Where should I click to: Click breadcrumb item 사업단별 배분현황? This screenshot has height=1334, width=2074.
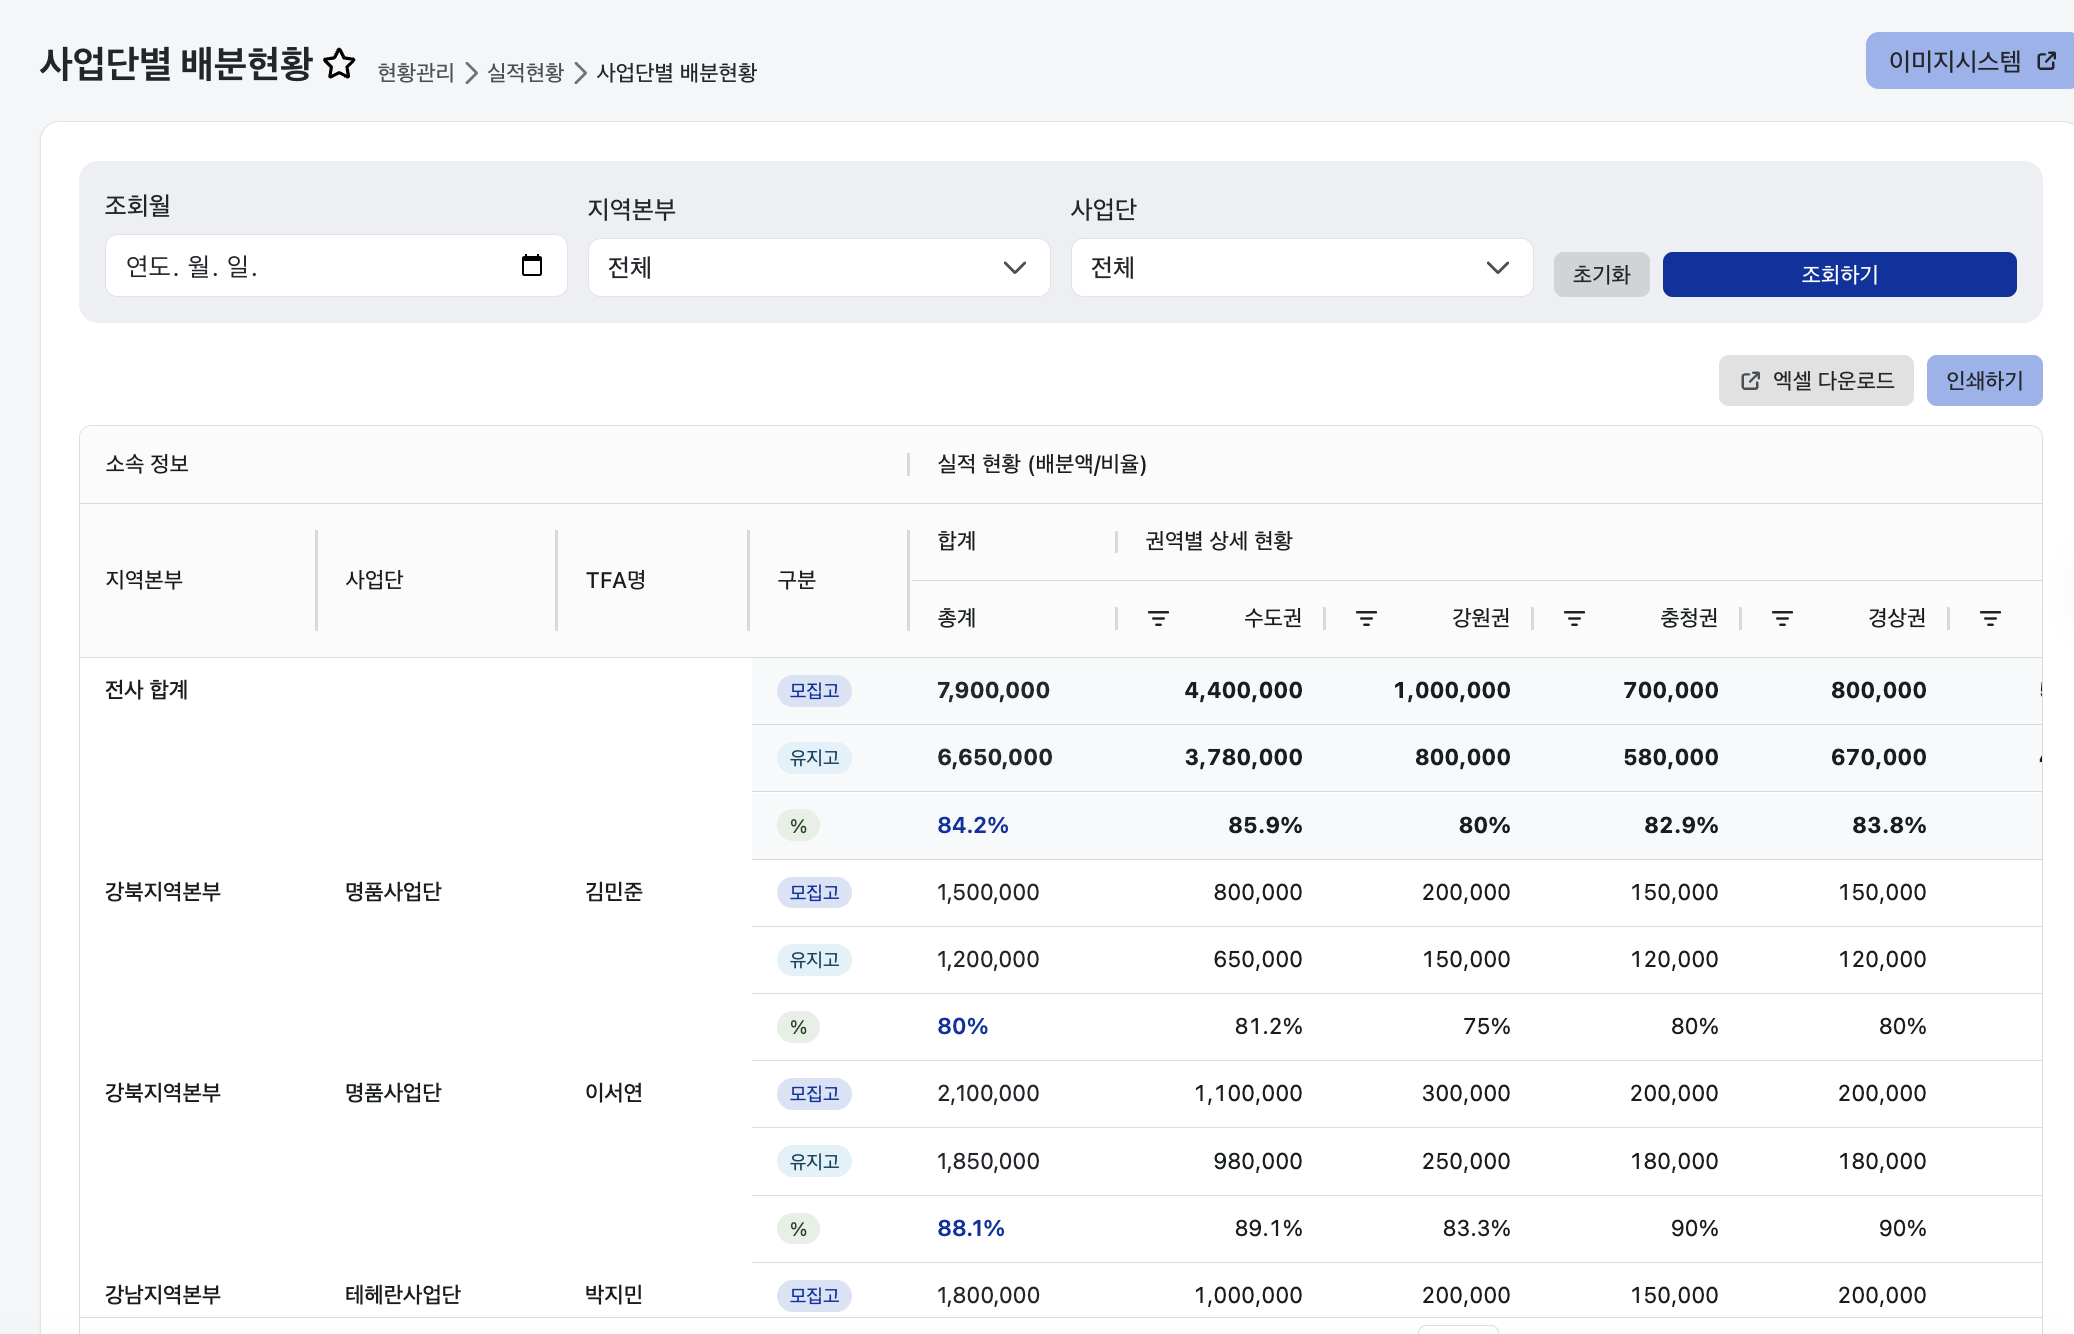pyautogui.click(x=676, y=72)
